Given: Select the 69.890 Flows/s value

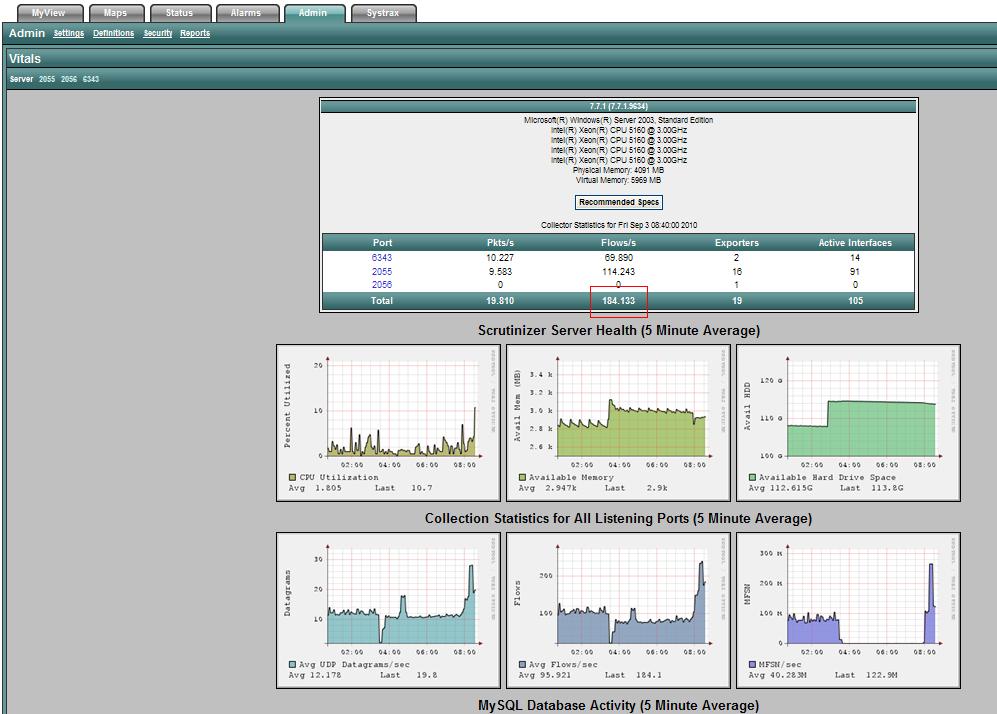Looking at the screenshot, I should click(619, 257).
